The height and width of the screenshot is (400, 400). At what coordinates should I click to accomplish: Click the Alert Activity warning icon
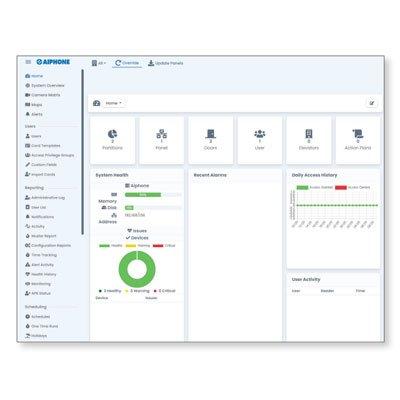[x=28, y=265]
